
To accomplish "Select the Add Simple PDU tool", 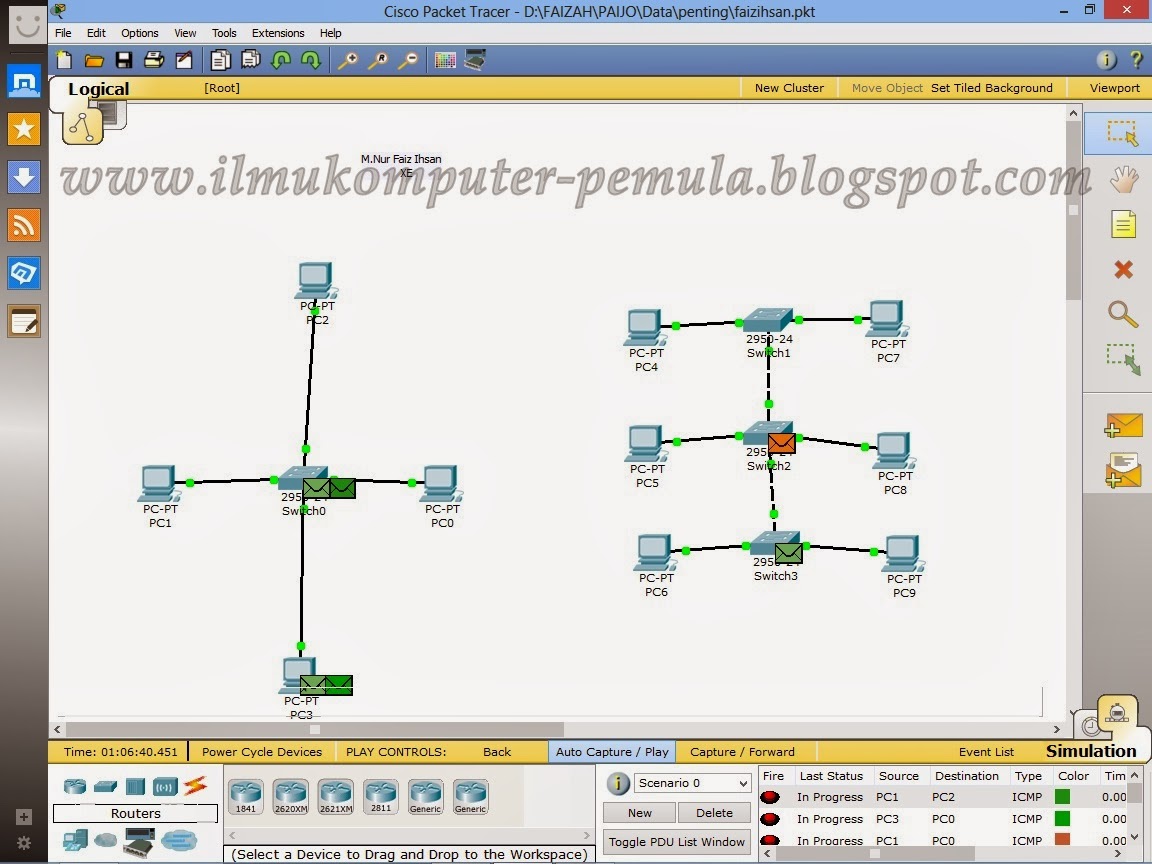I will (x=1123, y=424).
